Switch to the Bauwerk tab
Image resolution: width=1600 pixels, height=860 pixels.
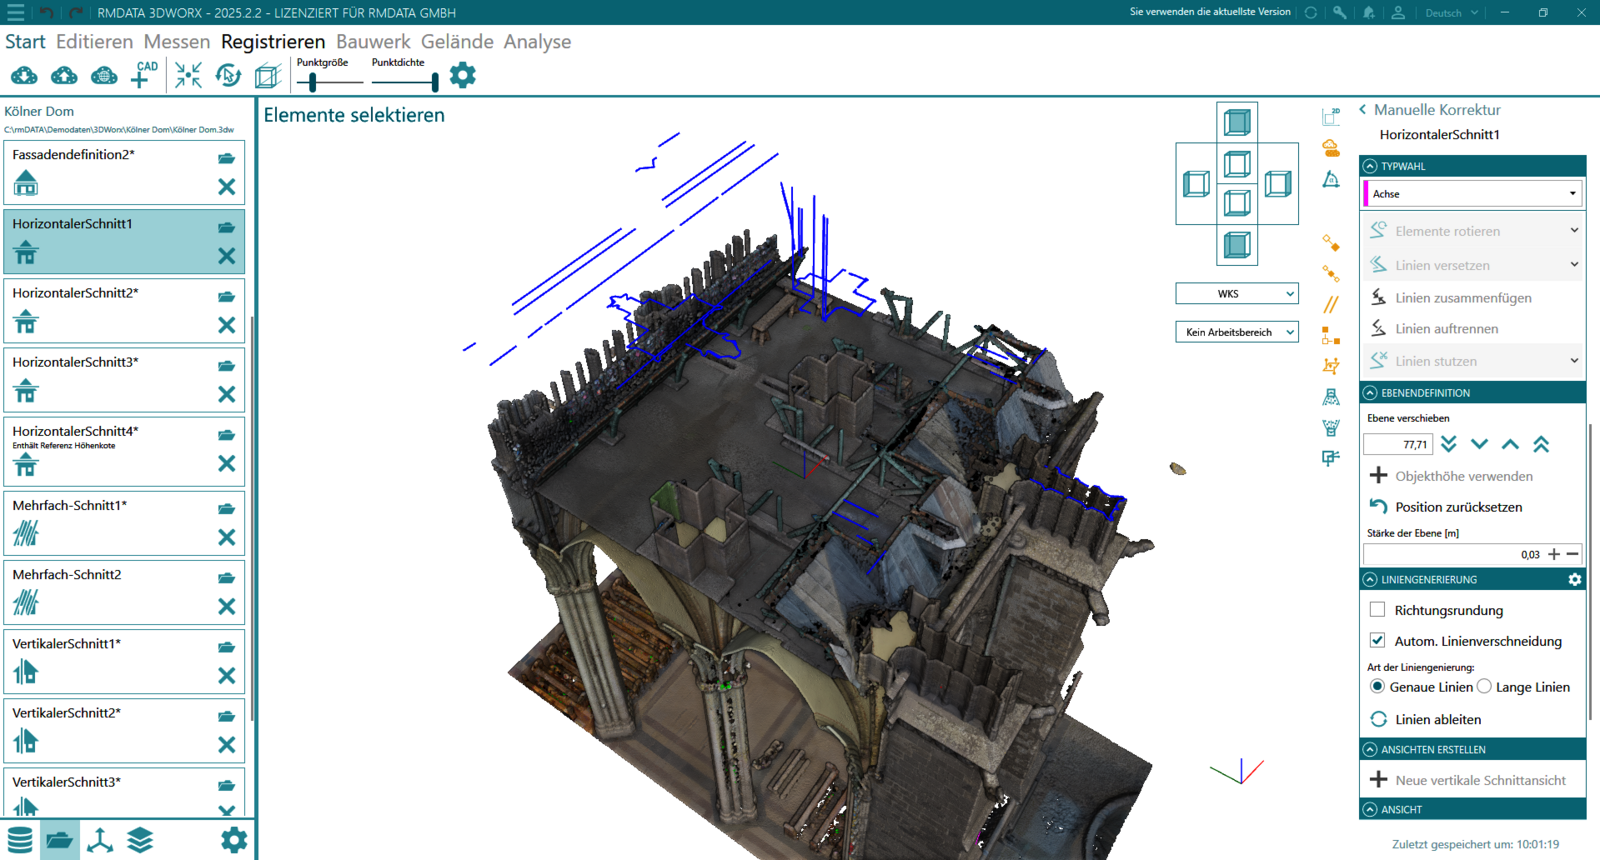(x=373, y=42)
